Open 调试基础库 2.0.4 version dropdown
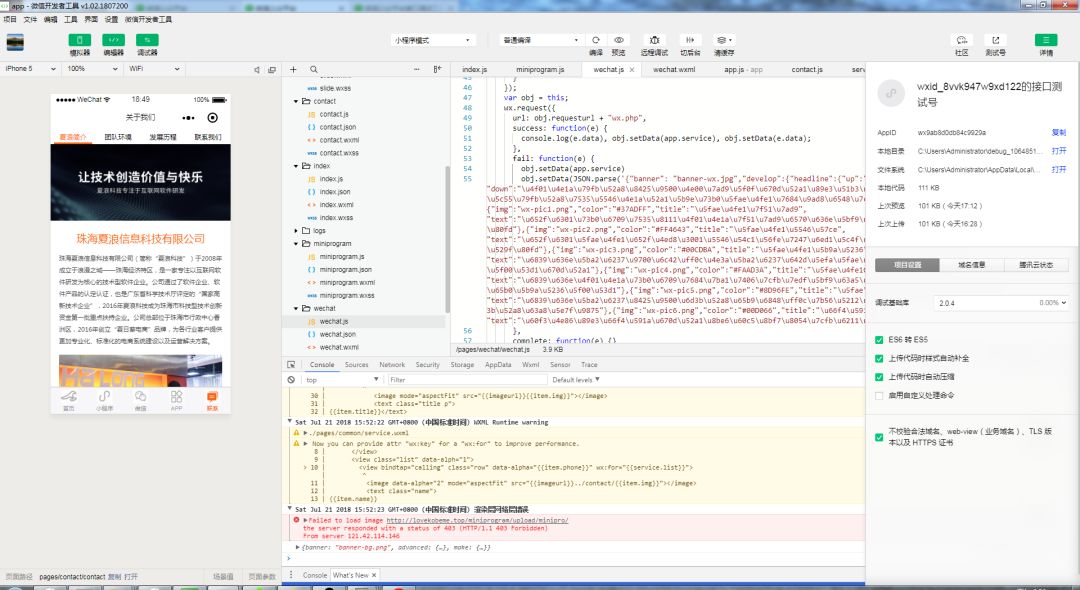The height and width of the screenshot is (590, 1080). [1001, 303]
